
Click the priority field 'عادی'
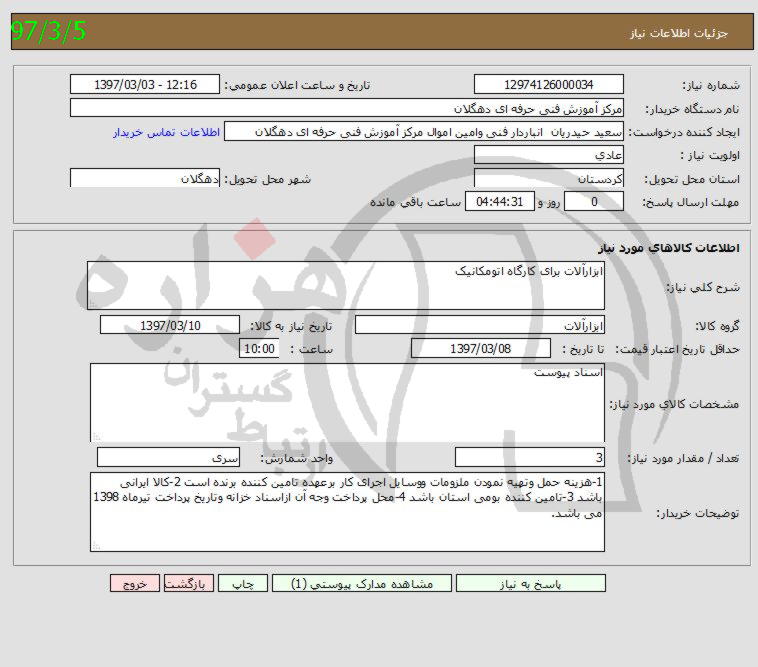549,155
